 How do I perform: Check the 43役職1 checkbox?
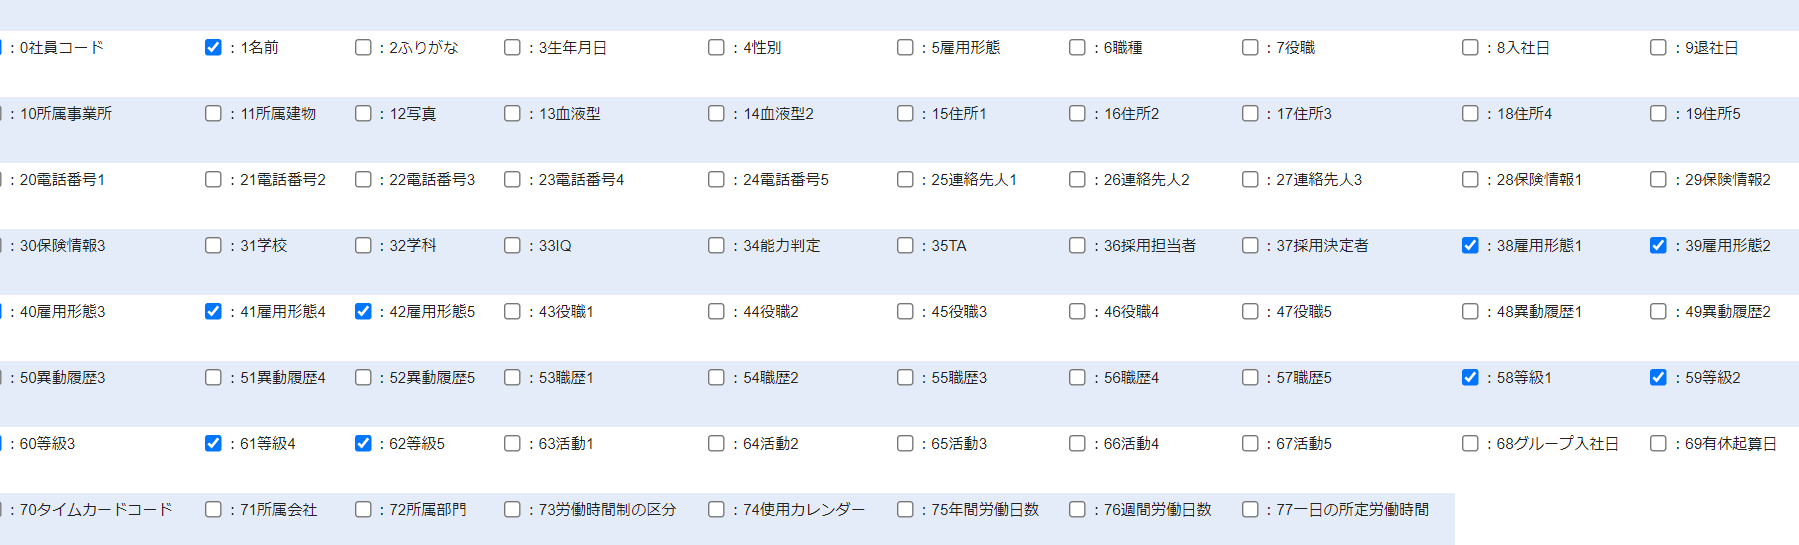click(512, 311)
